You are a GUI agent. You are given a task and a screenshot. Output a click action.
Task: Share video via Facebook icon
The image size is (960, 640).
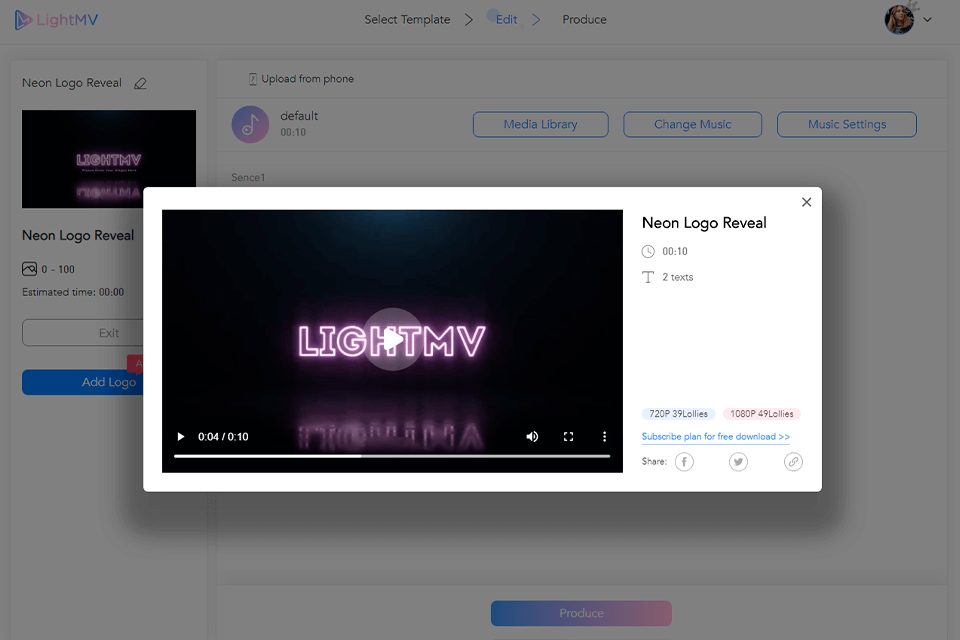[x=684, y=462]
